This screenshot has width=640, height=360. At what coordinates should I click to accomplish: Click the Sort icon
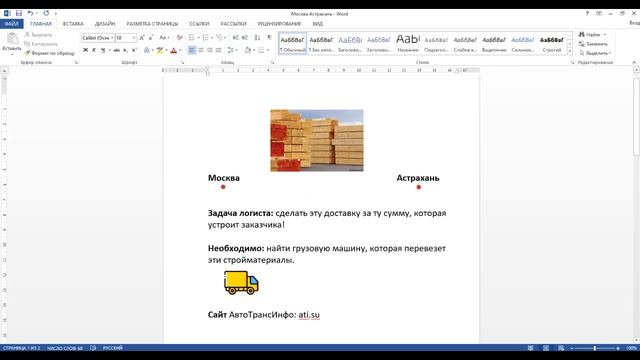pyautogui.click(x=257, y=38)
